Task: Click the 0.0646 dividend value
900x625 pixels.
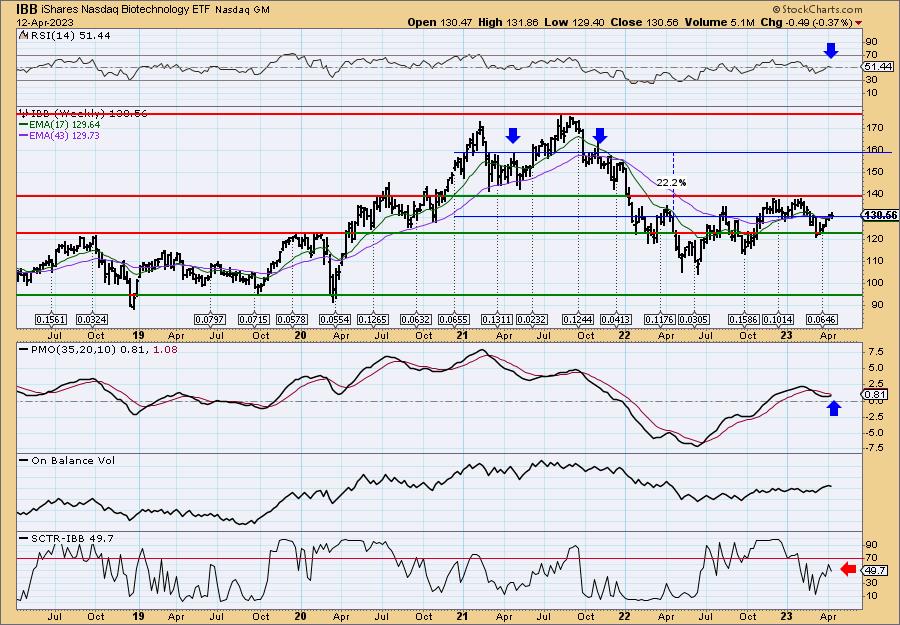Action: 822,319
